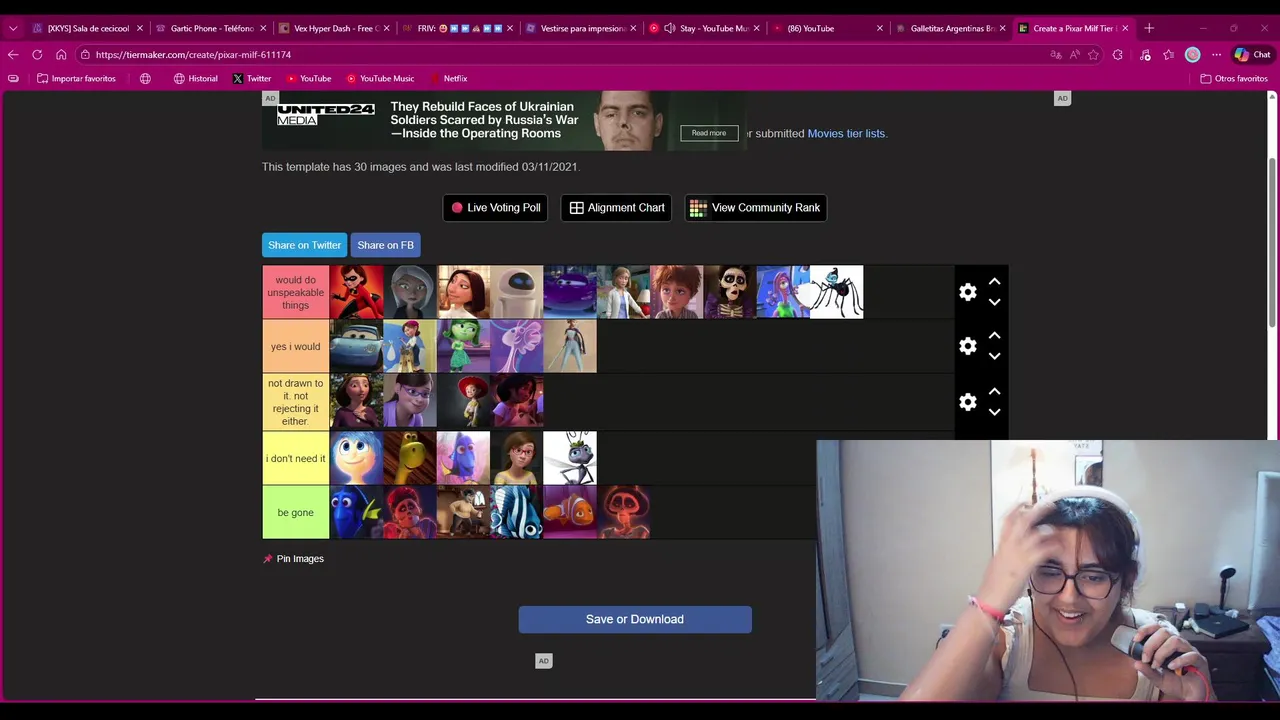Move 'not drawn to it' row down
This screenshot has width=1280, height=720.
pyautogui.click(x=994, y=412)
